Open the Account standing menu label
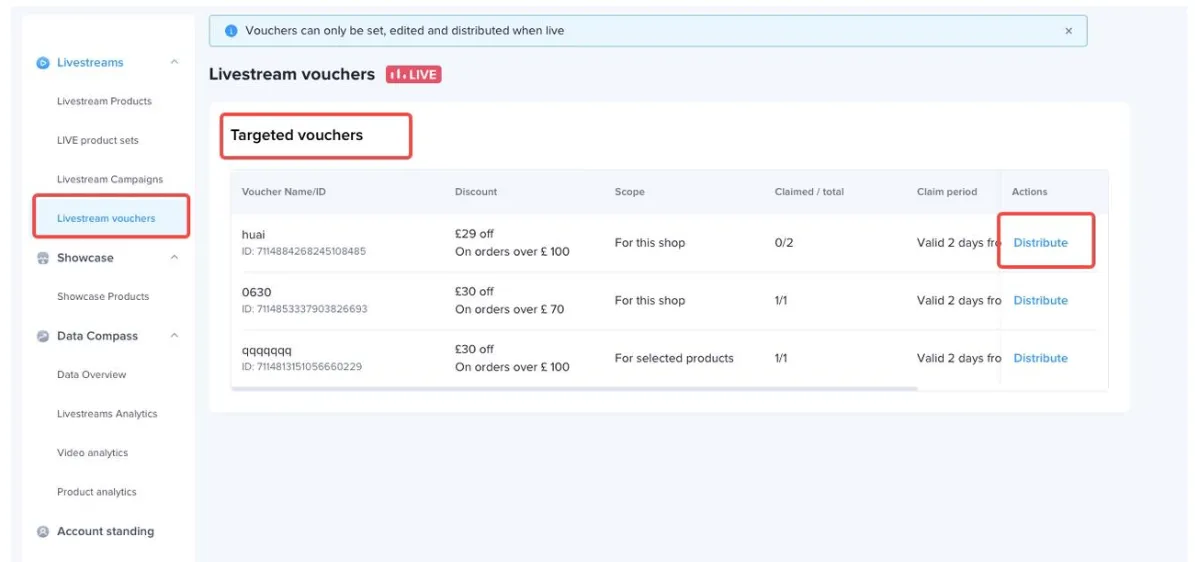This screenshot has width=1195, height=562. (x=105, y=531)
